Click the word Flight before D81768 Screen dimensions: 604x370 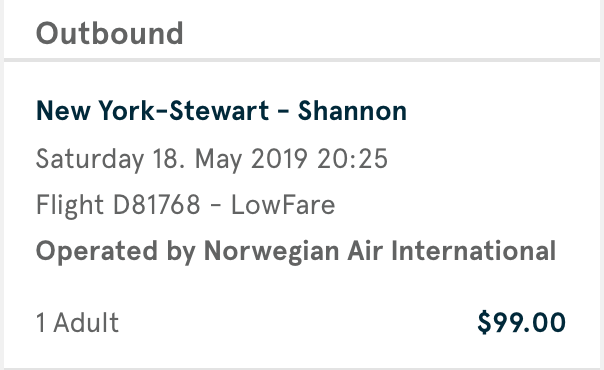70,205
